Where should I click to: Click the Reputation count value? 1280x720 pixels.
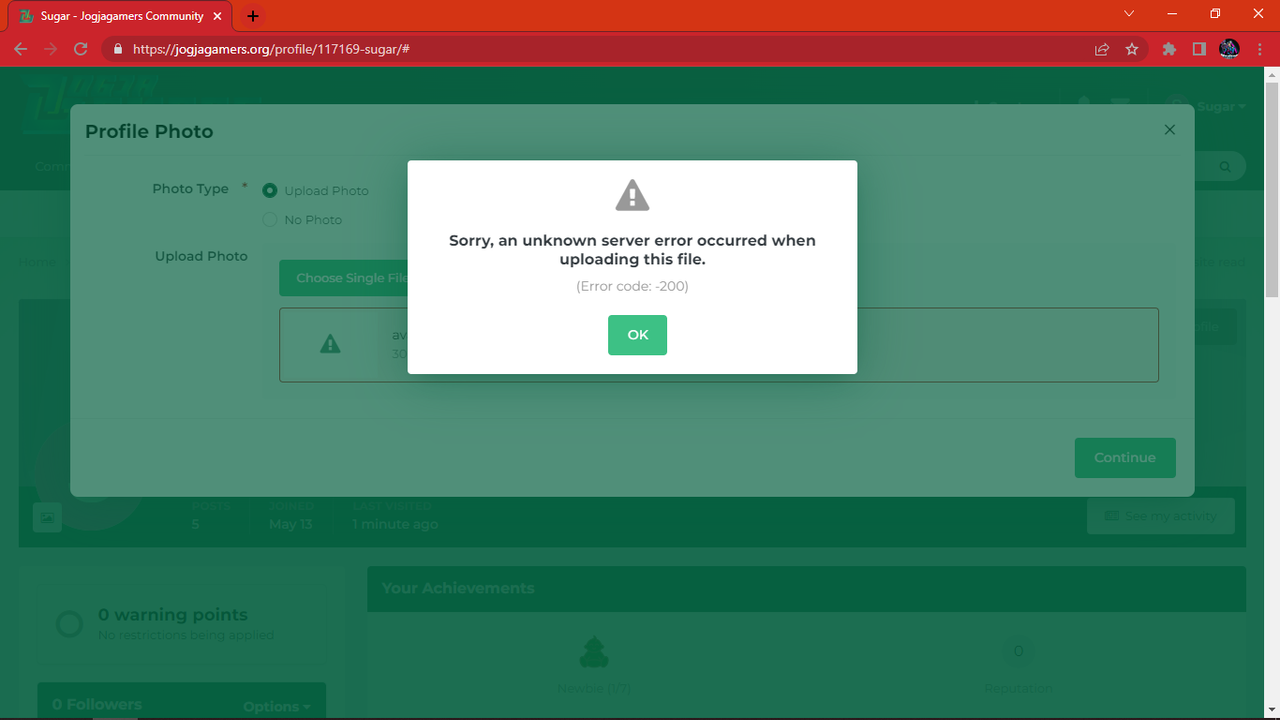(x=1018, y=651)
